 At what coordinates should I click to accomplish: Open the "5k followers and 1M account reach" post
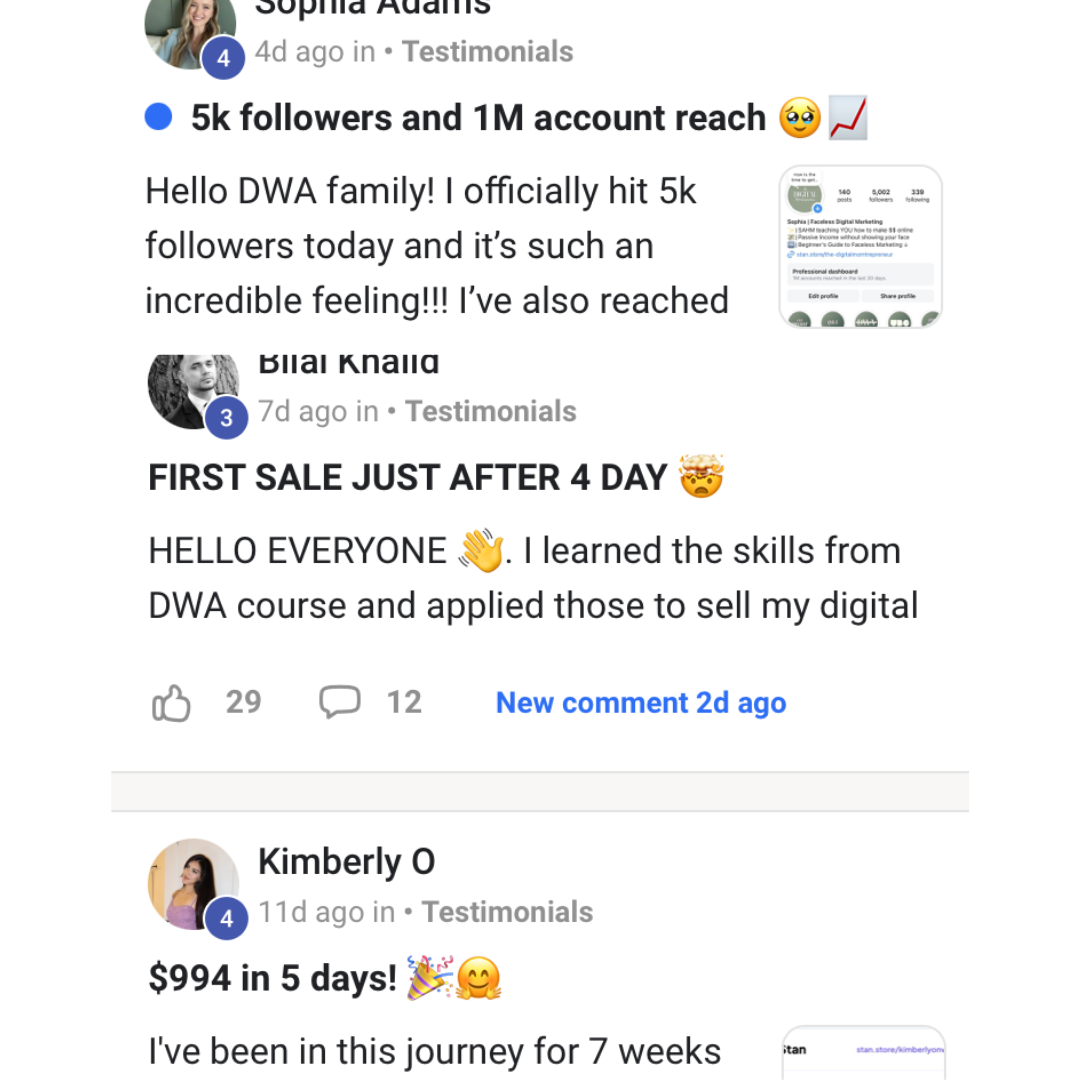[478, 118]
